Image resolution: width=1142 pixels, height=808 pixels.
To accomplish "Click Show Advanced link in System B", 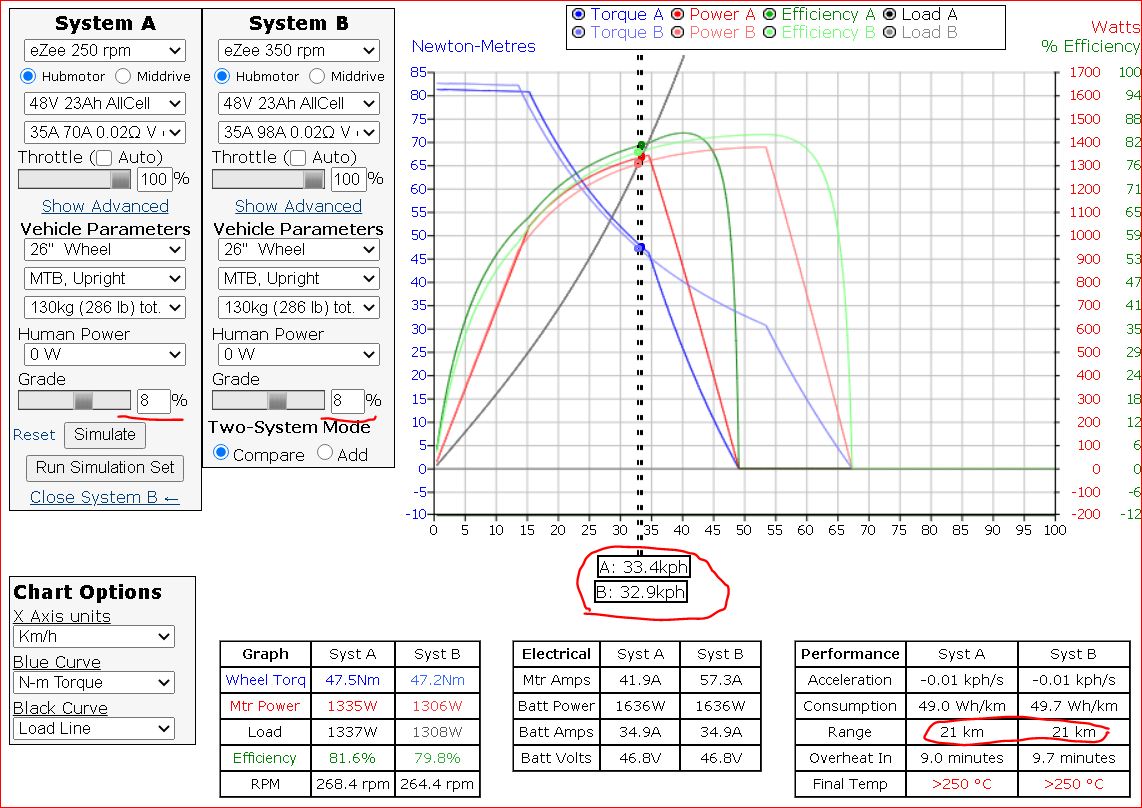I will coord(298,206).
